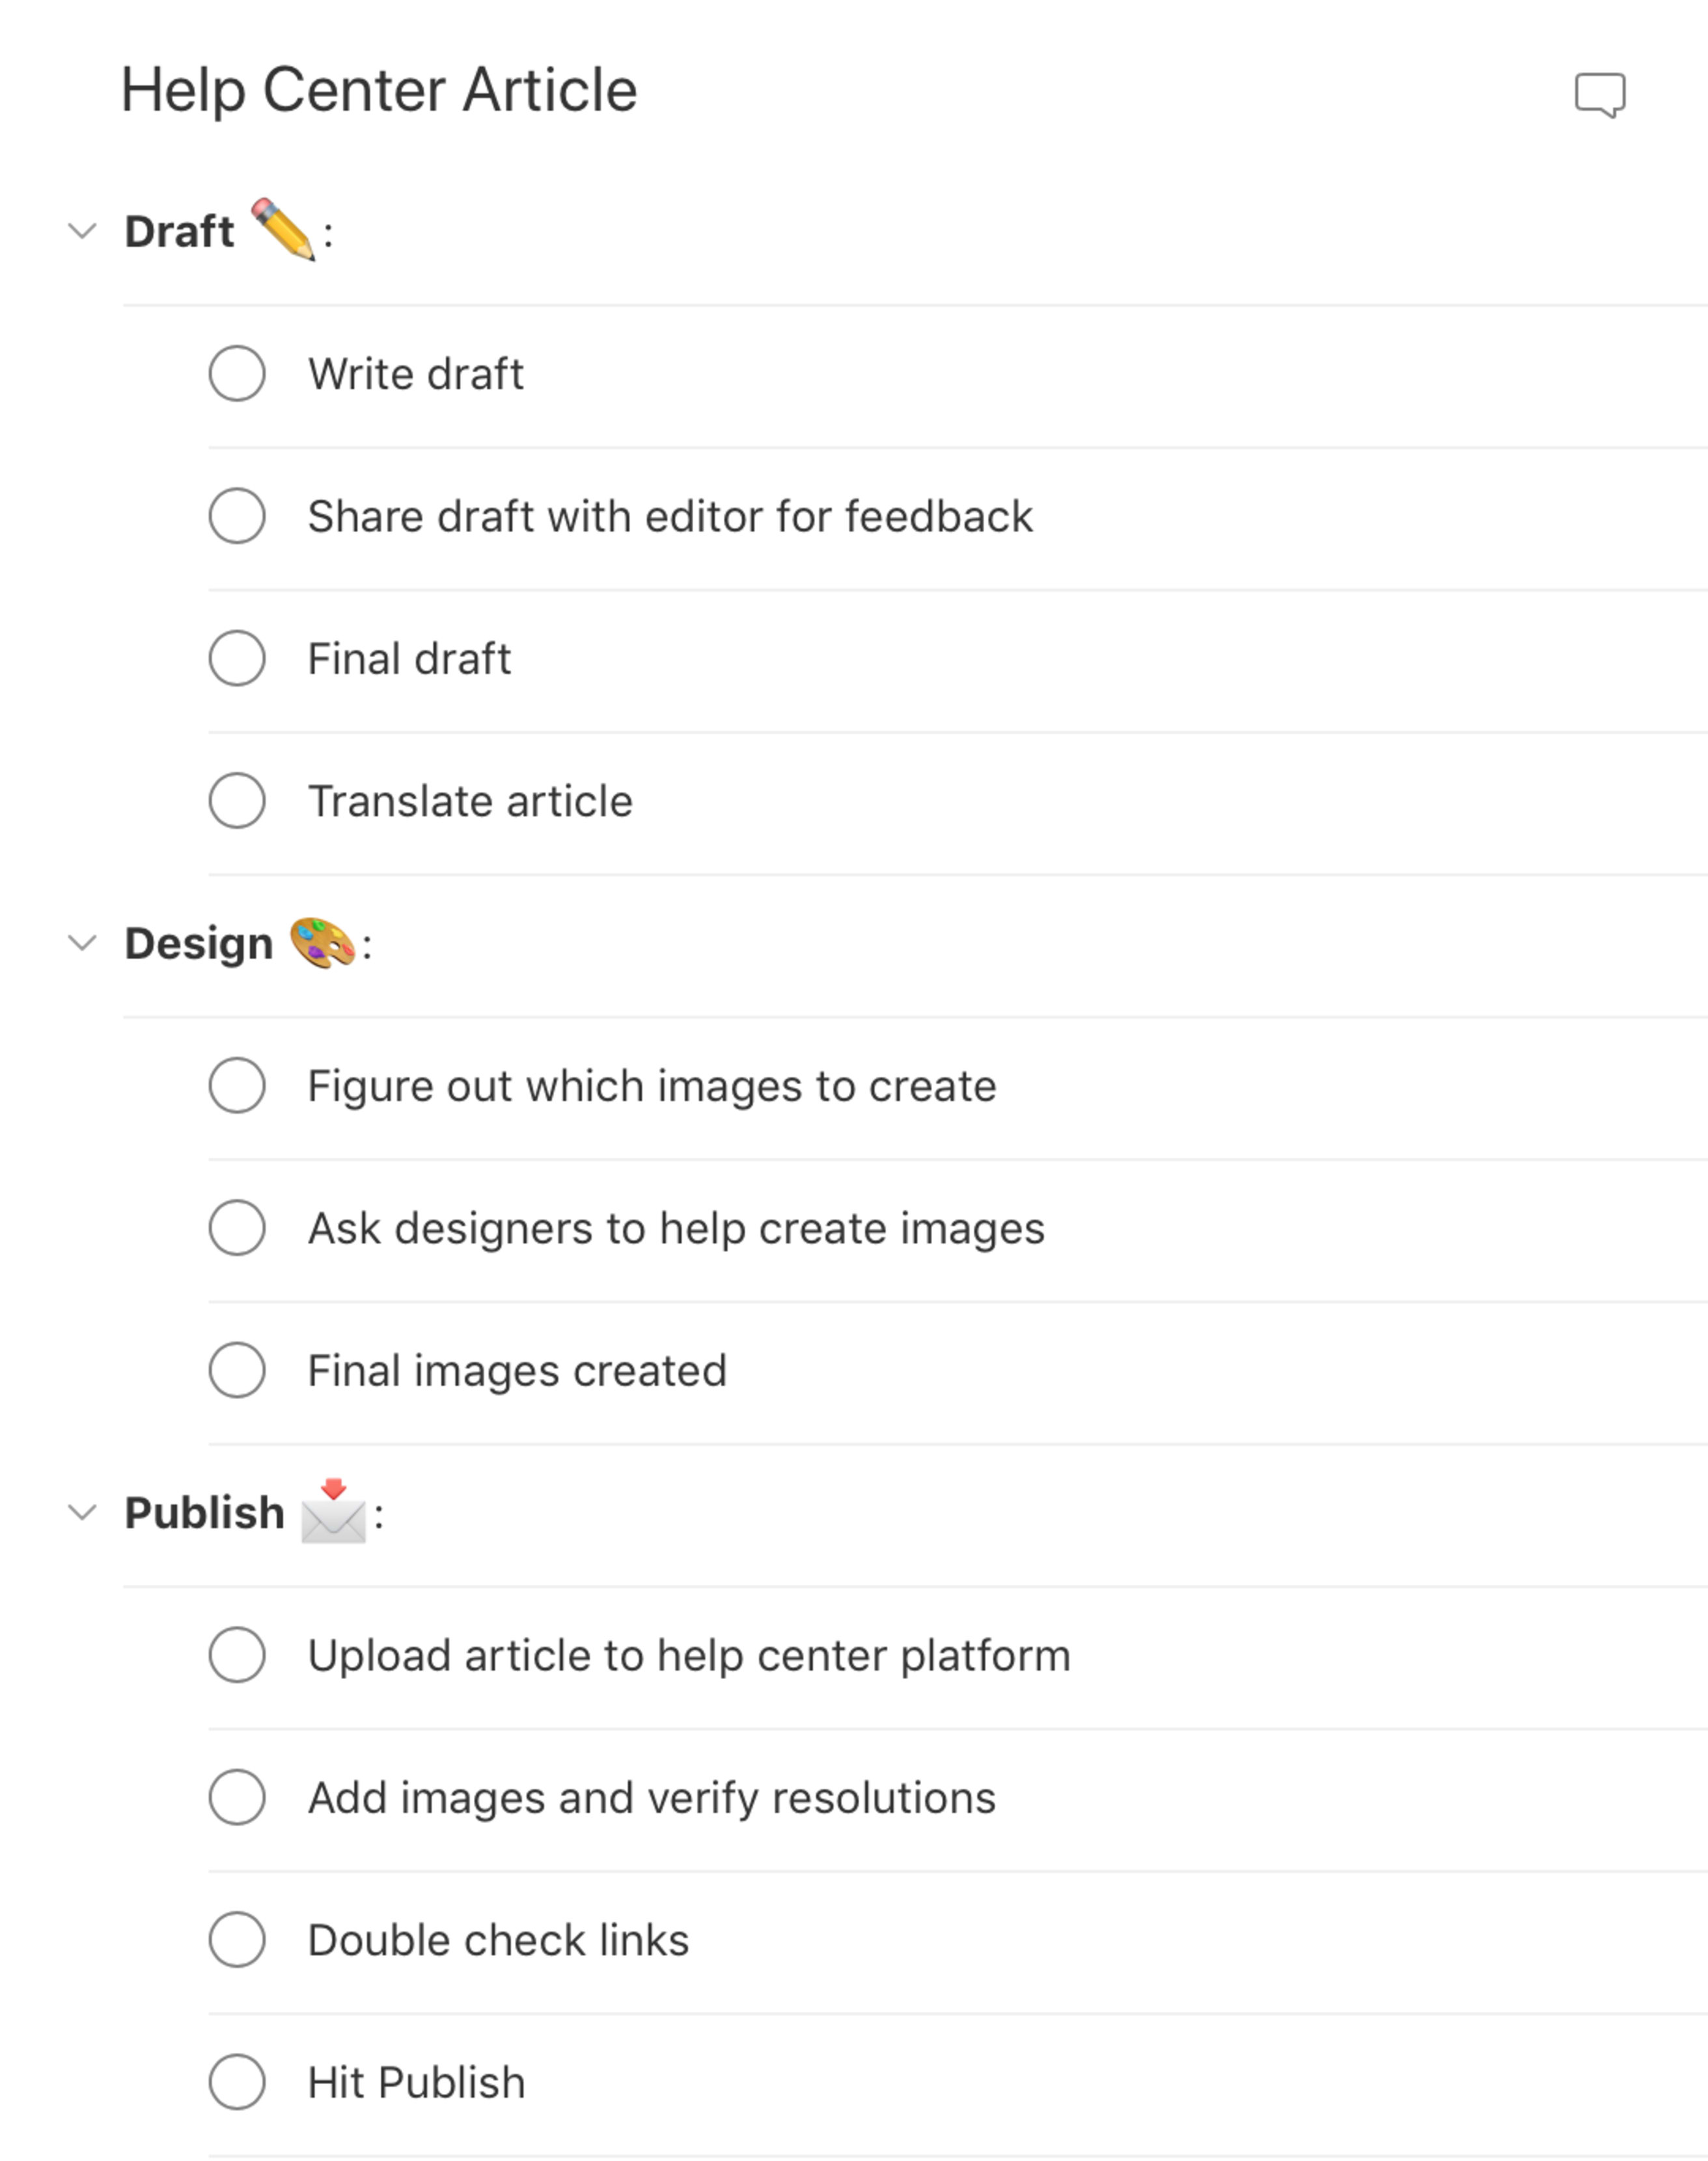Open the Add images and verify resolutions task
The image size is (1708, 2161).
pos(651,1797)
